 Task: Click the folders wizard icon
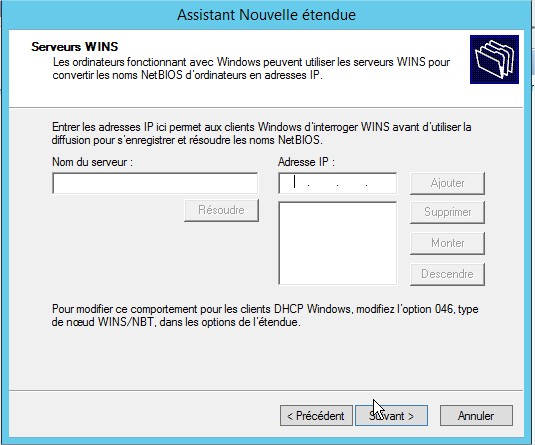coord(494,59)
